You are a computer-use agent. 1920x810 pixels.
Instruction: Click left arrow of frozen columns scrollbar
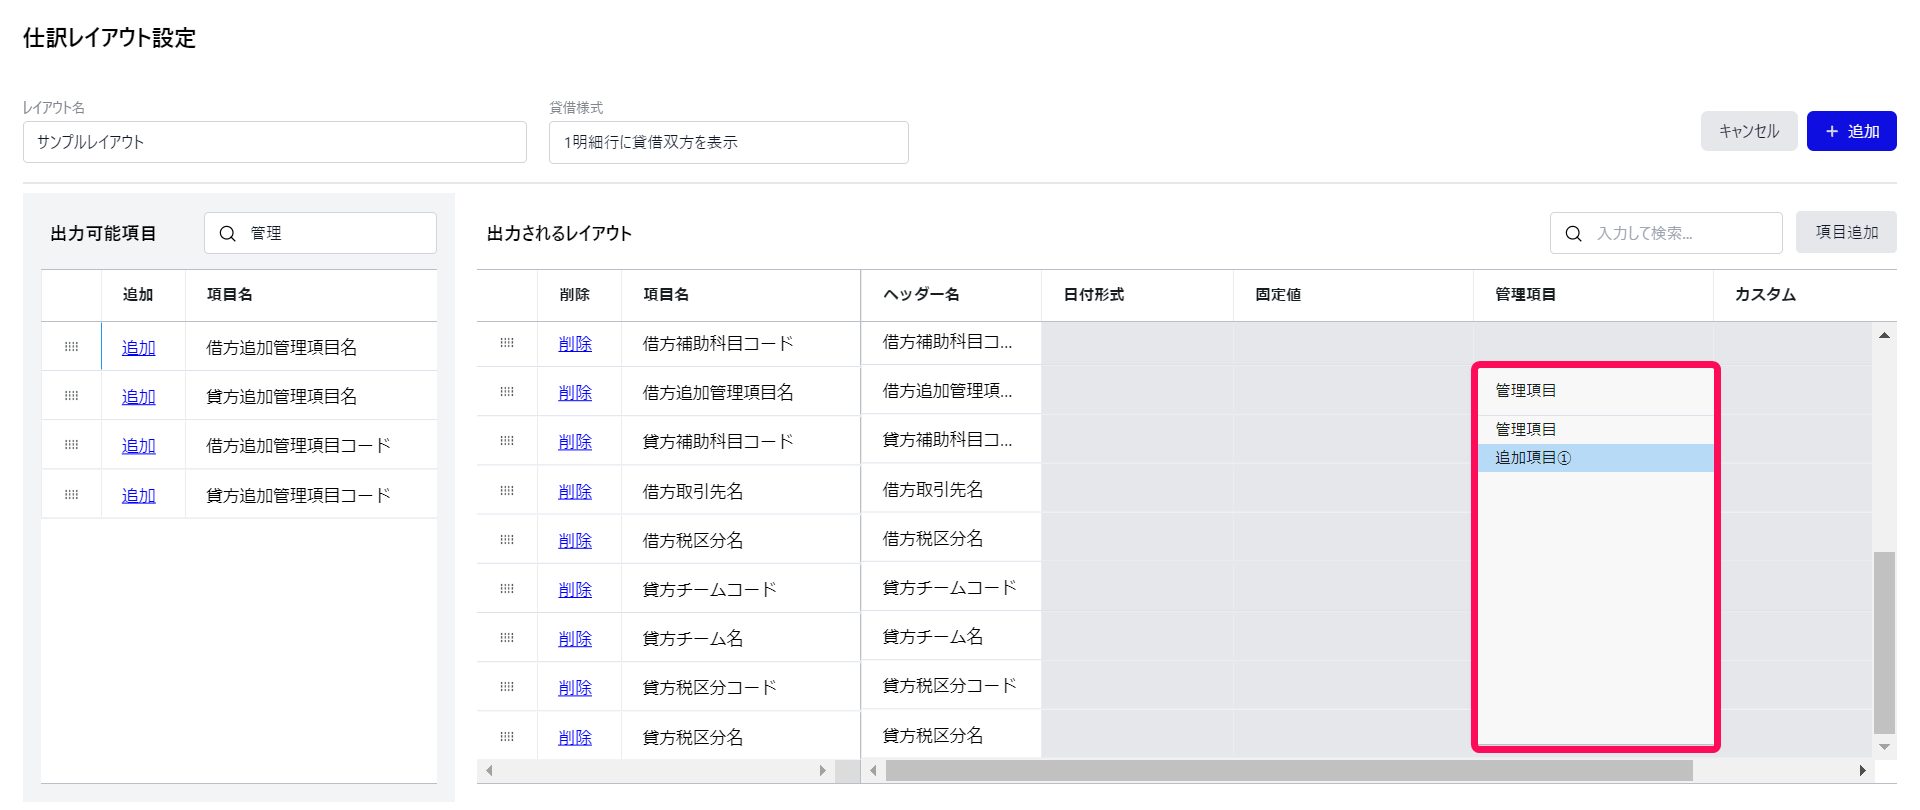coord(489,770)
